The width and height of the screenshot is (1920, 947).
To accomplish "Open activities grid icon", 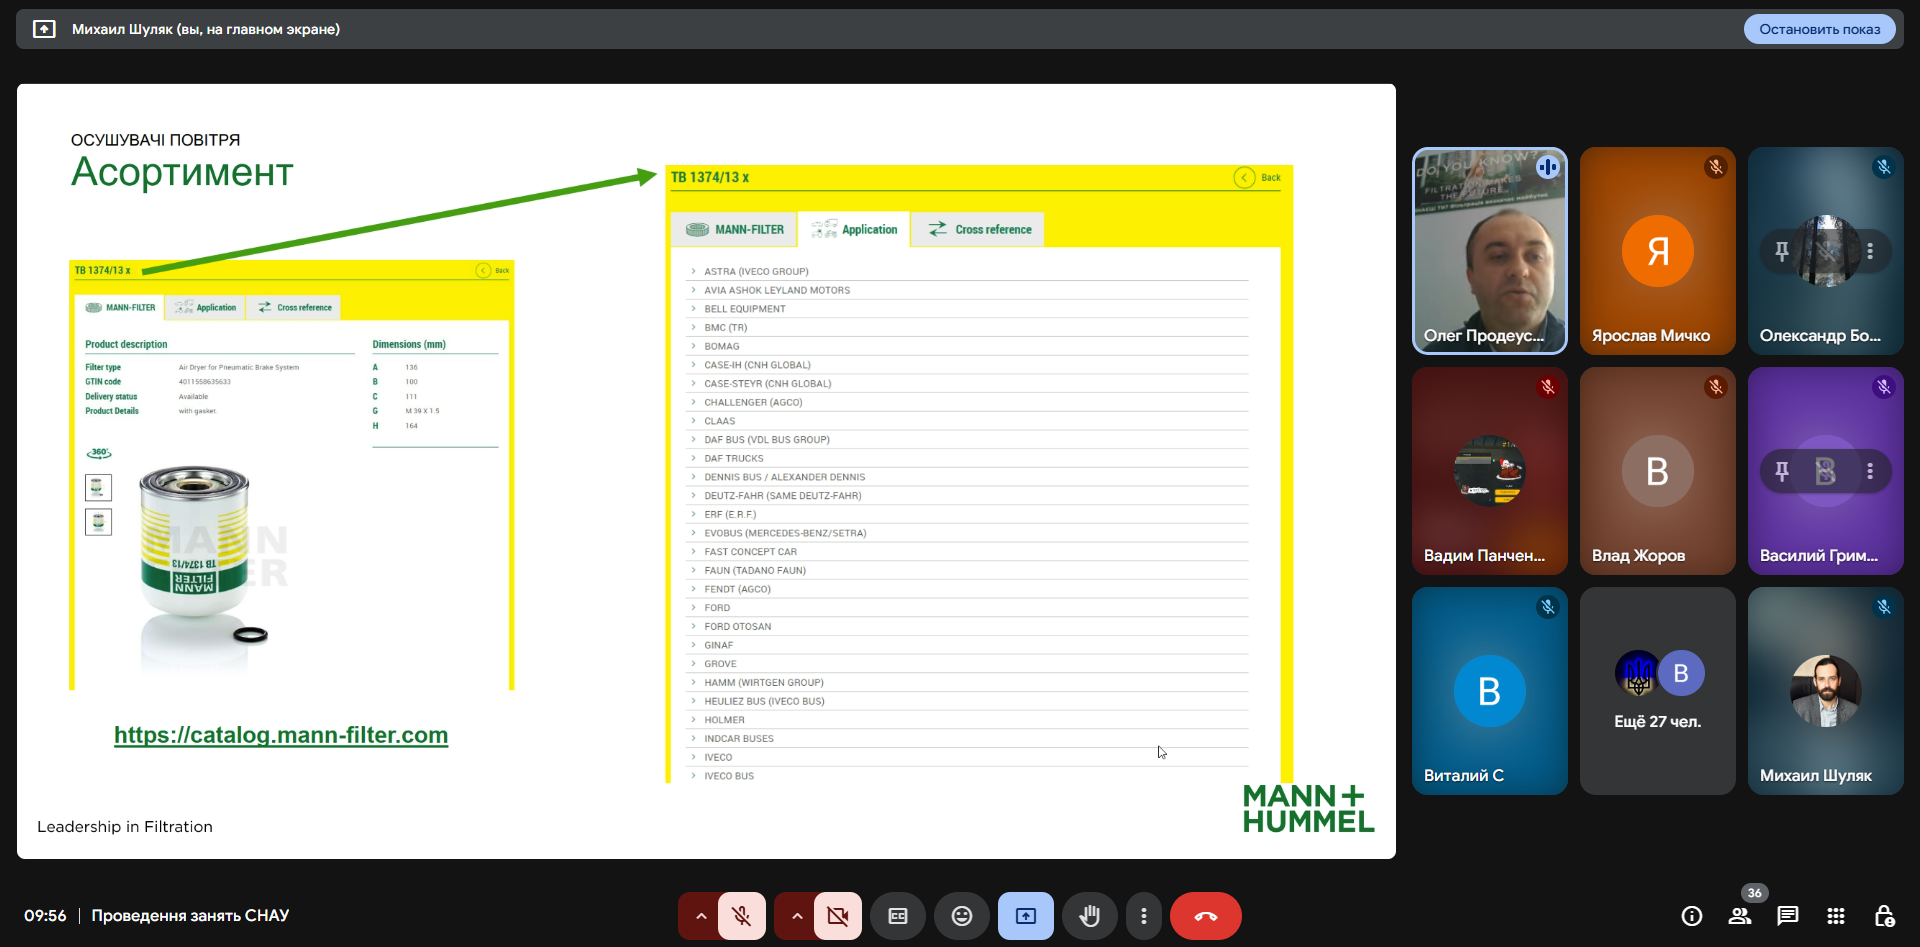I will coord(1836,916).
